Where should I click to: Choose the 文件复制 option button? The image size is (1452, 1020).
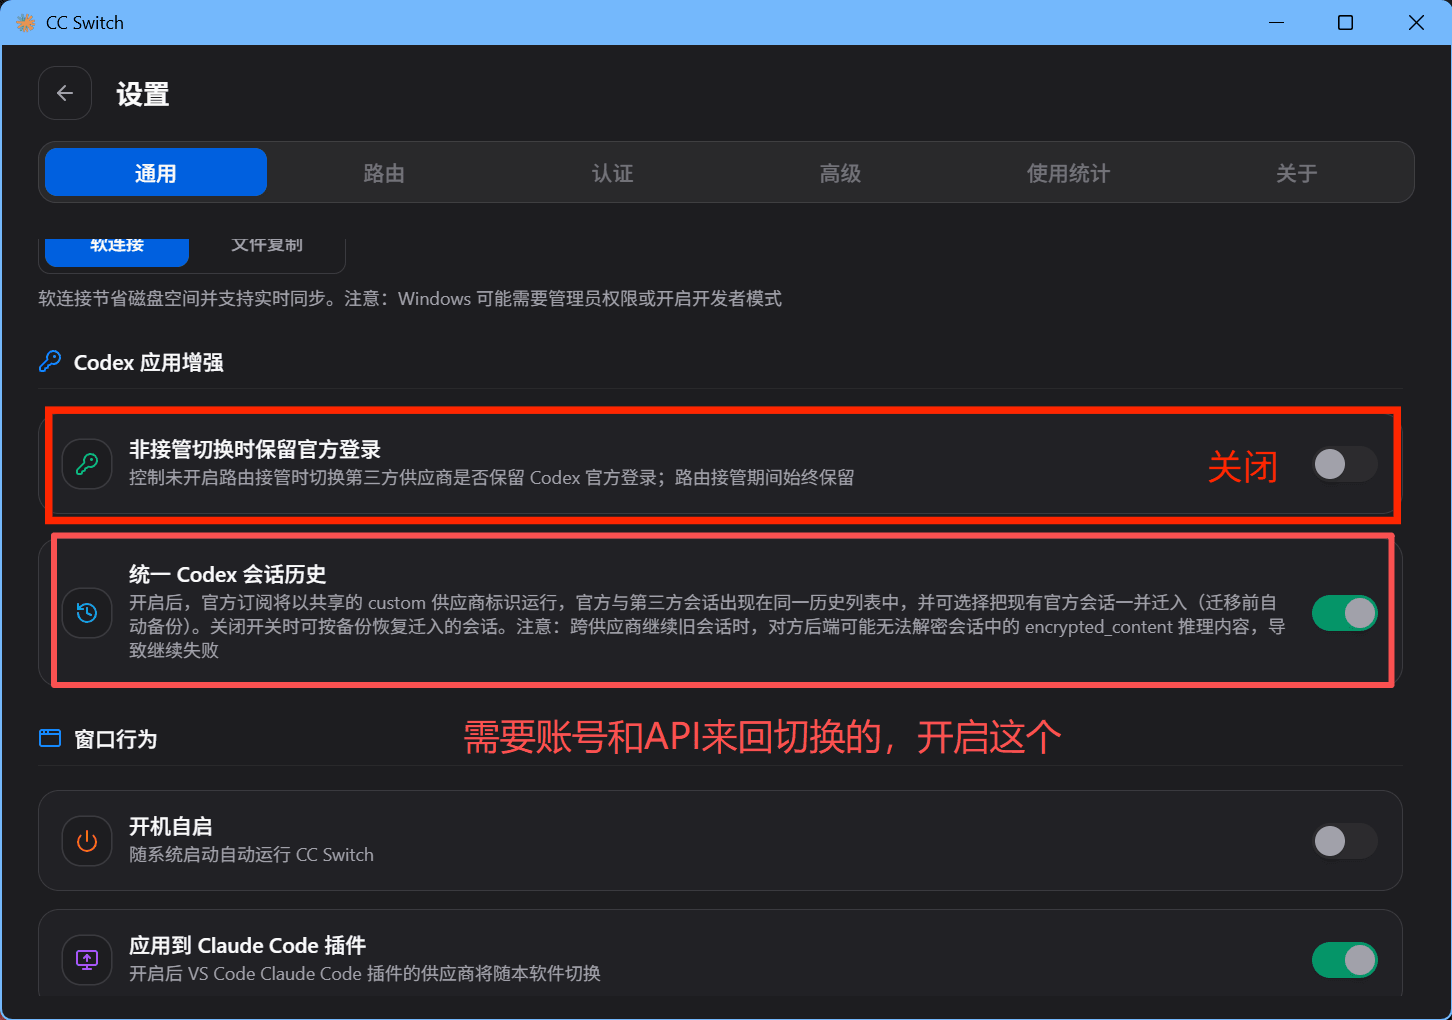(267, 250)
